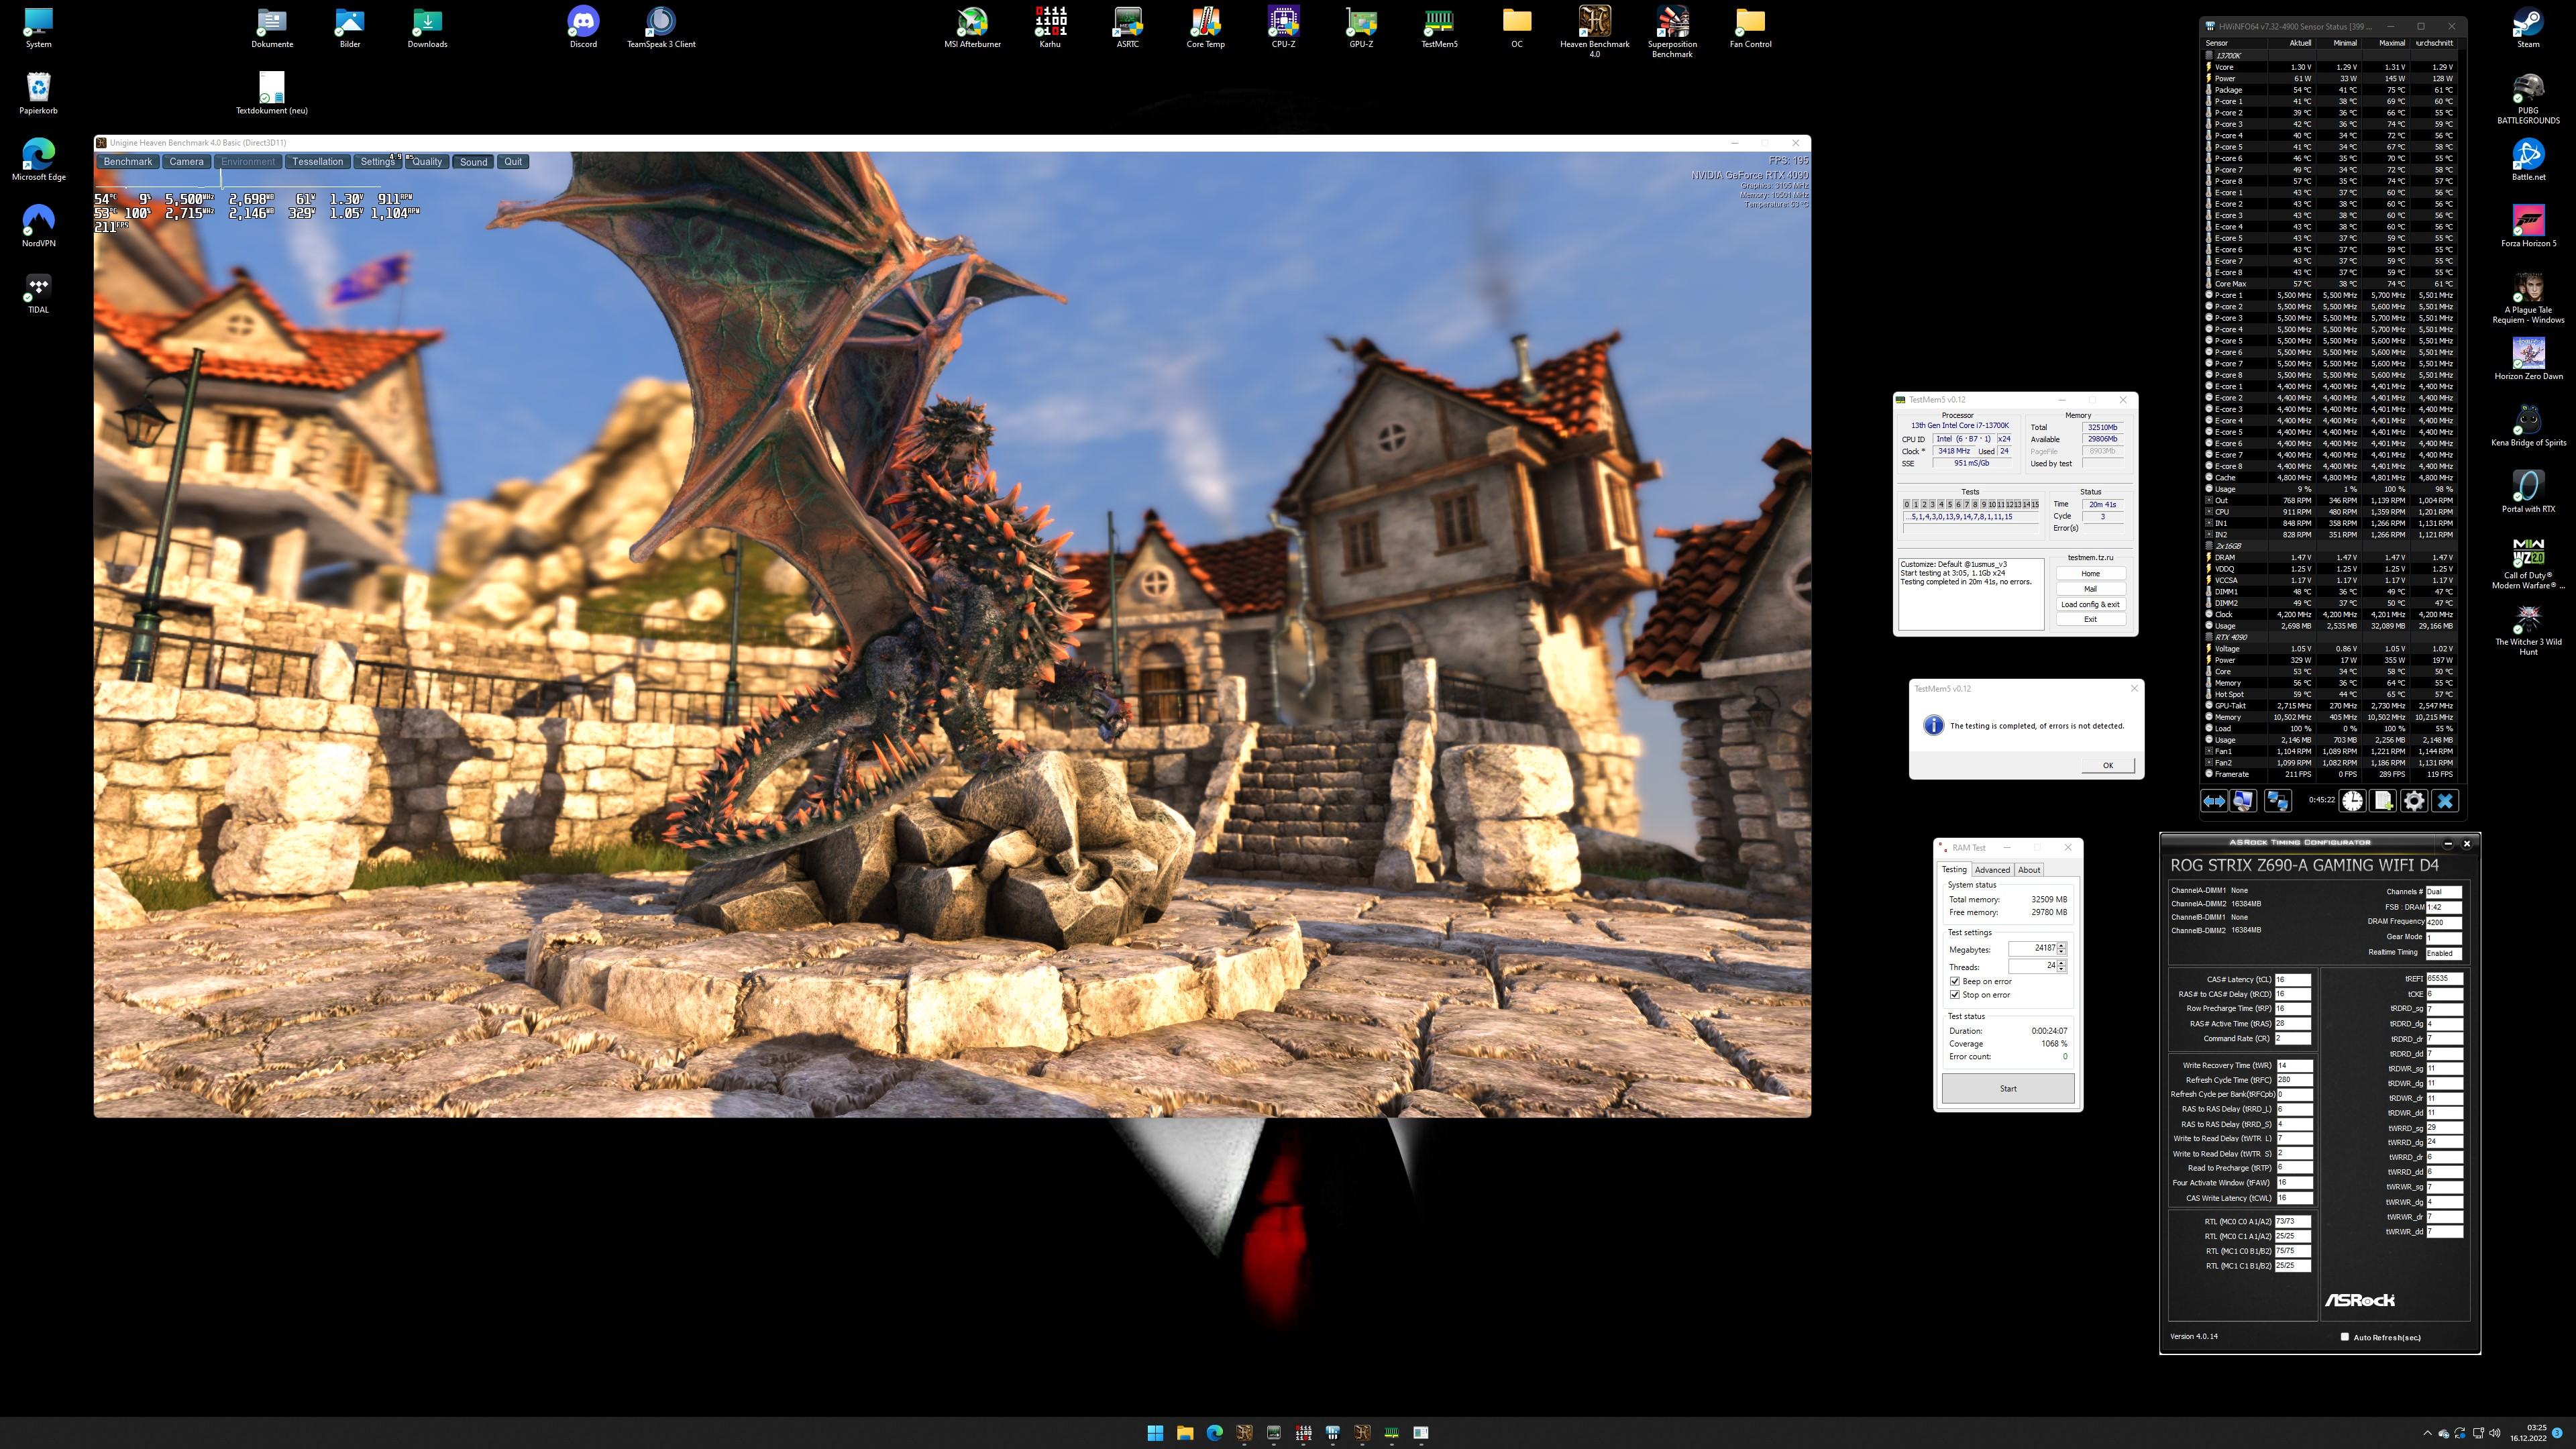The image size is (2576, 1449).
Task: Click tREFI value field
Action: [2444, 979]
